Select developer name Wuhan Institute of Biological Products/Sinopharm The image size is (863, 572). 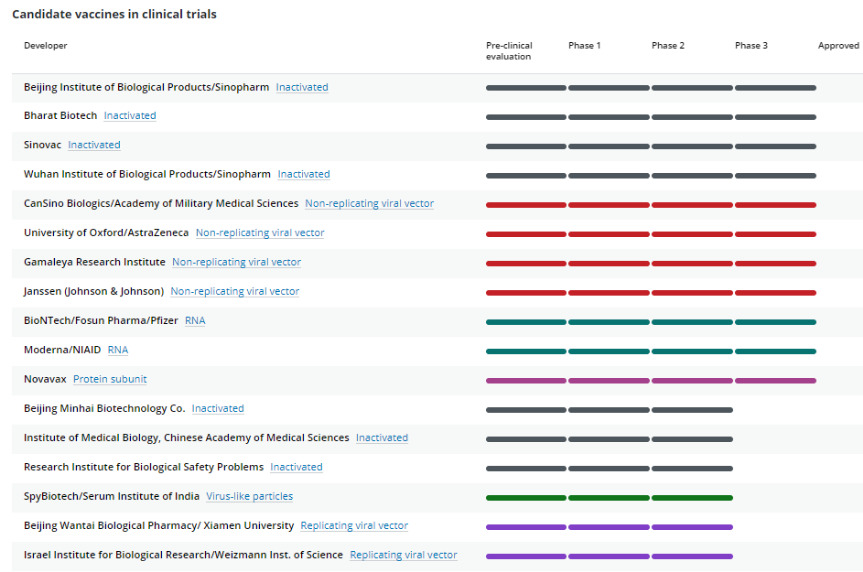click(x=147, y=174)
